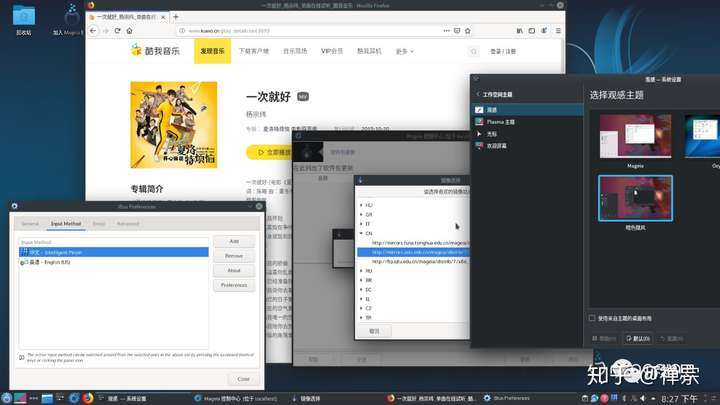The width and height of the screenshot is (720, 405).
Task: Expand the GR mirror country node
Action: click(361, 214)
